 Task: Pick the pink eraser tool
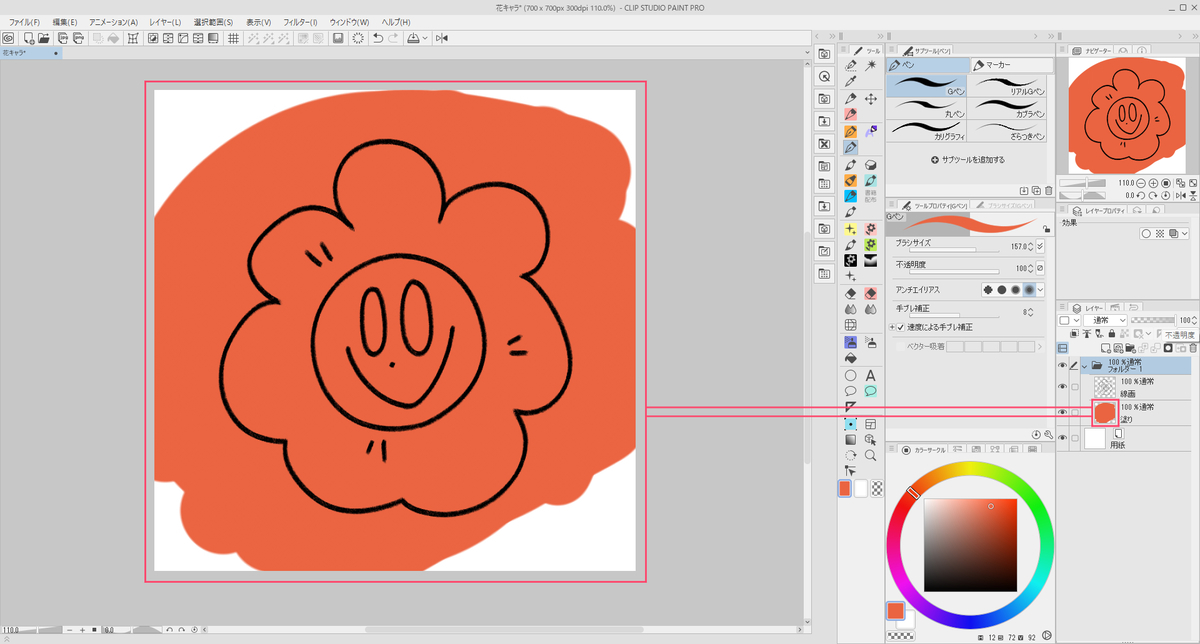click(871, 294)
